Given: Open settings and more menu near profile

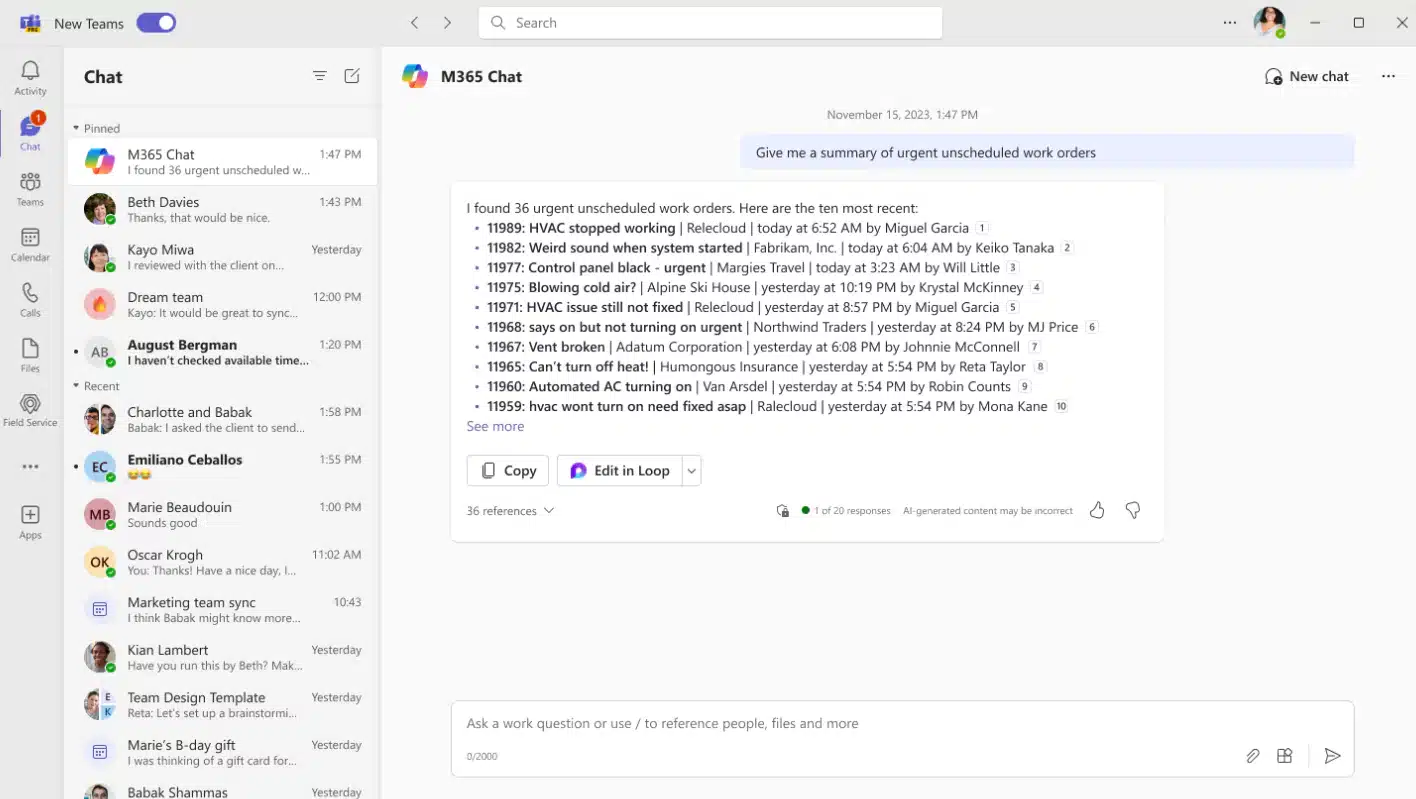Looking at the screenshot, I should tap(1230, 22).
